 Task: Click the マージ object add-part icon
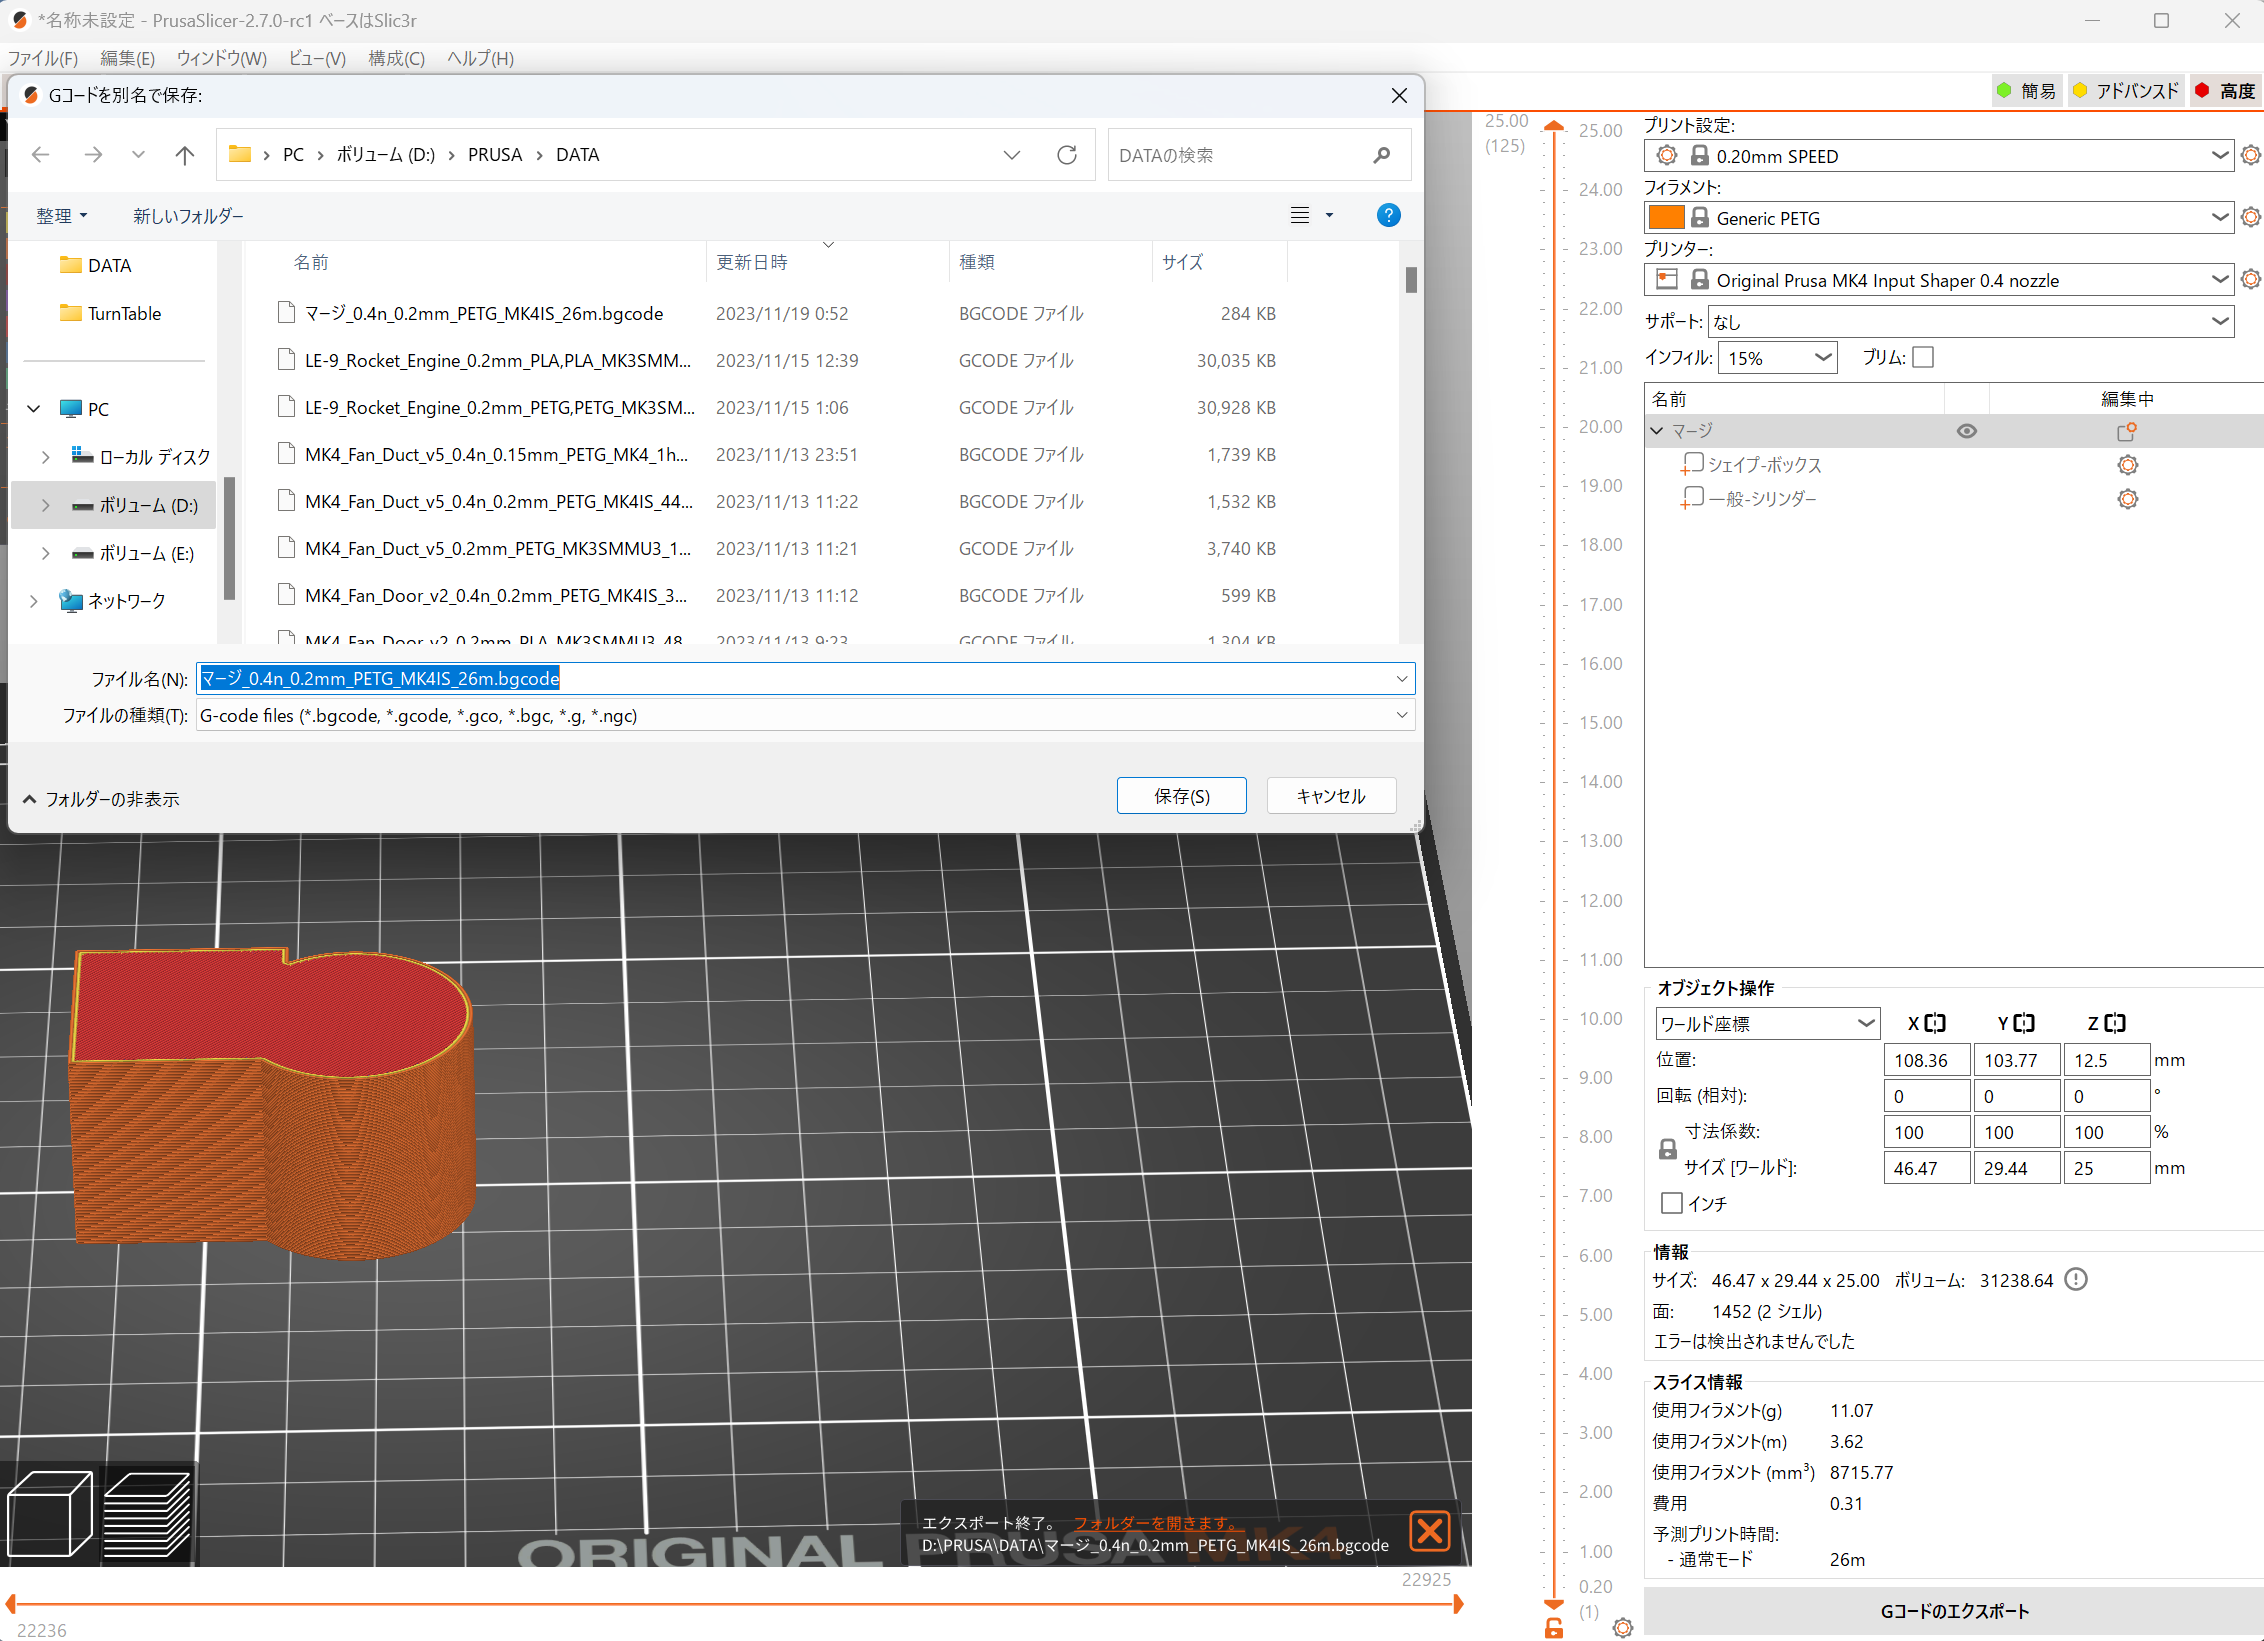[2126, 431]
